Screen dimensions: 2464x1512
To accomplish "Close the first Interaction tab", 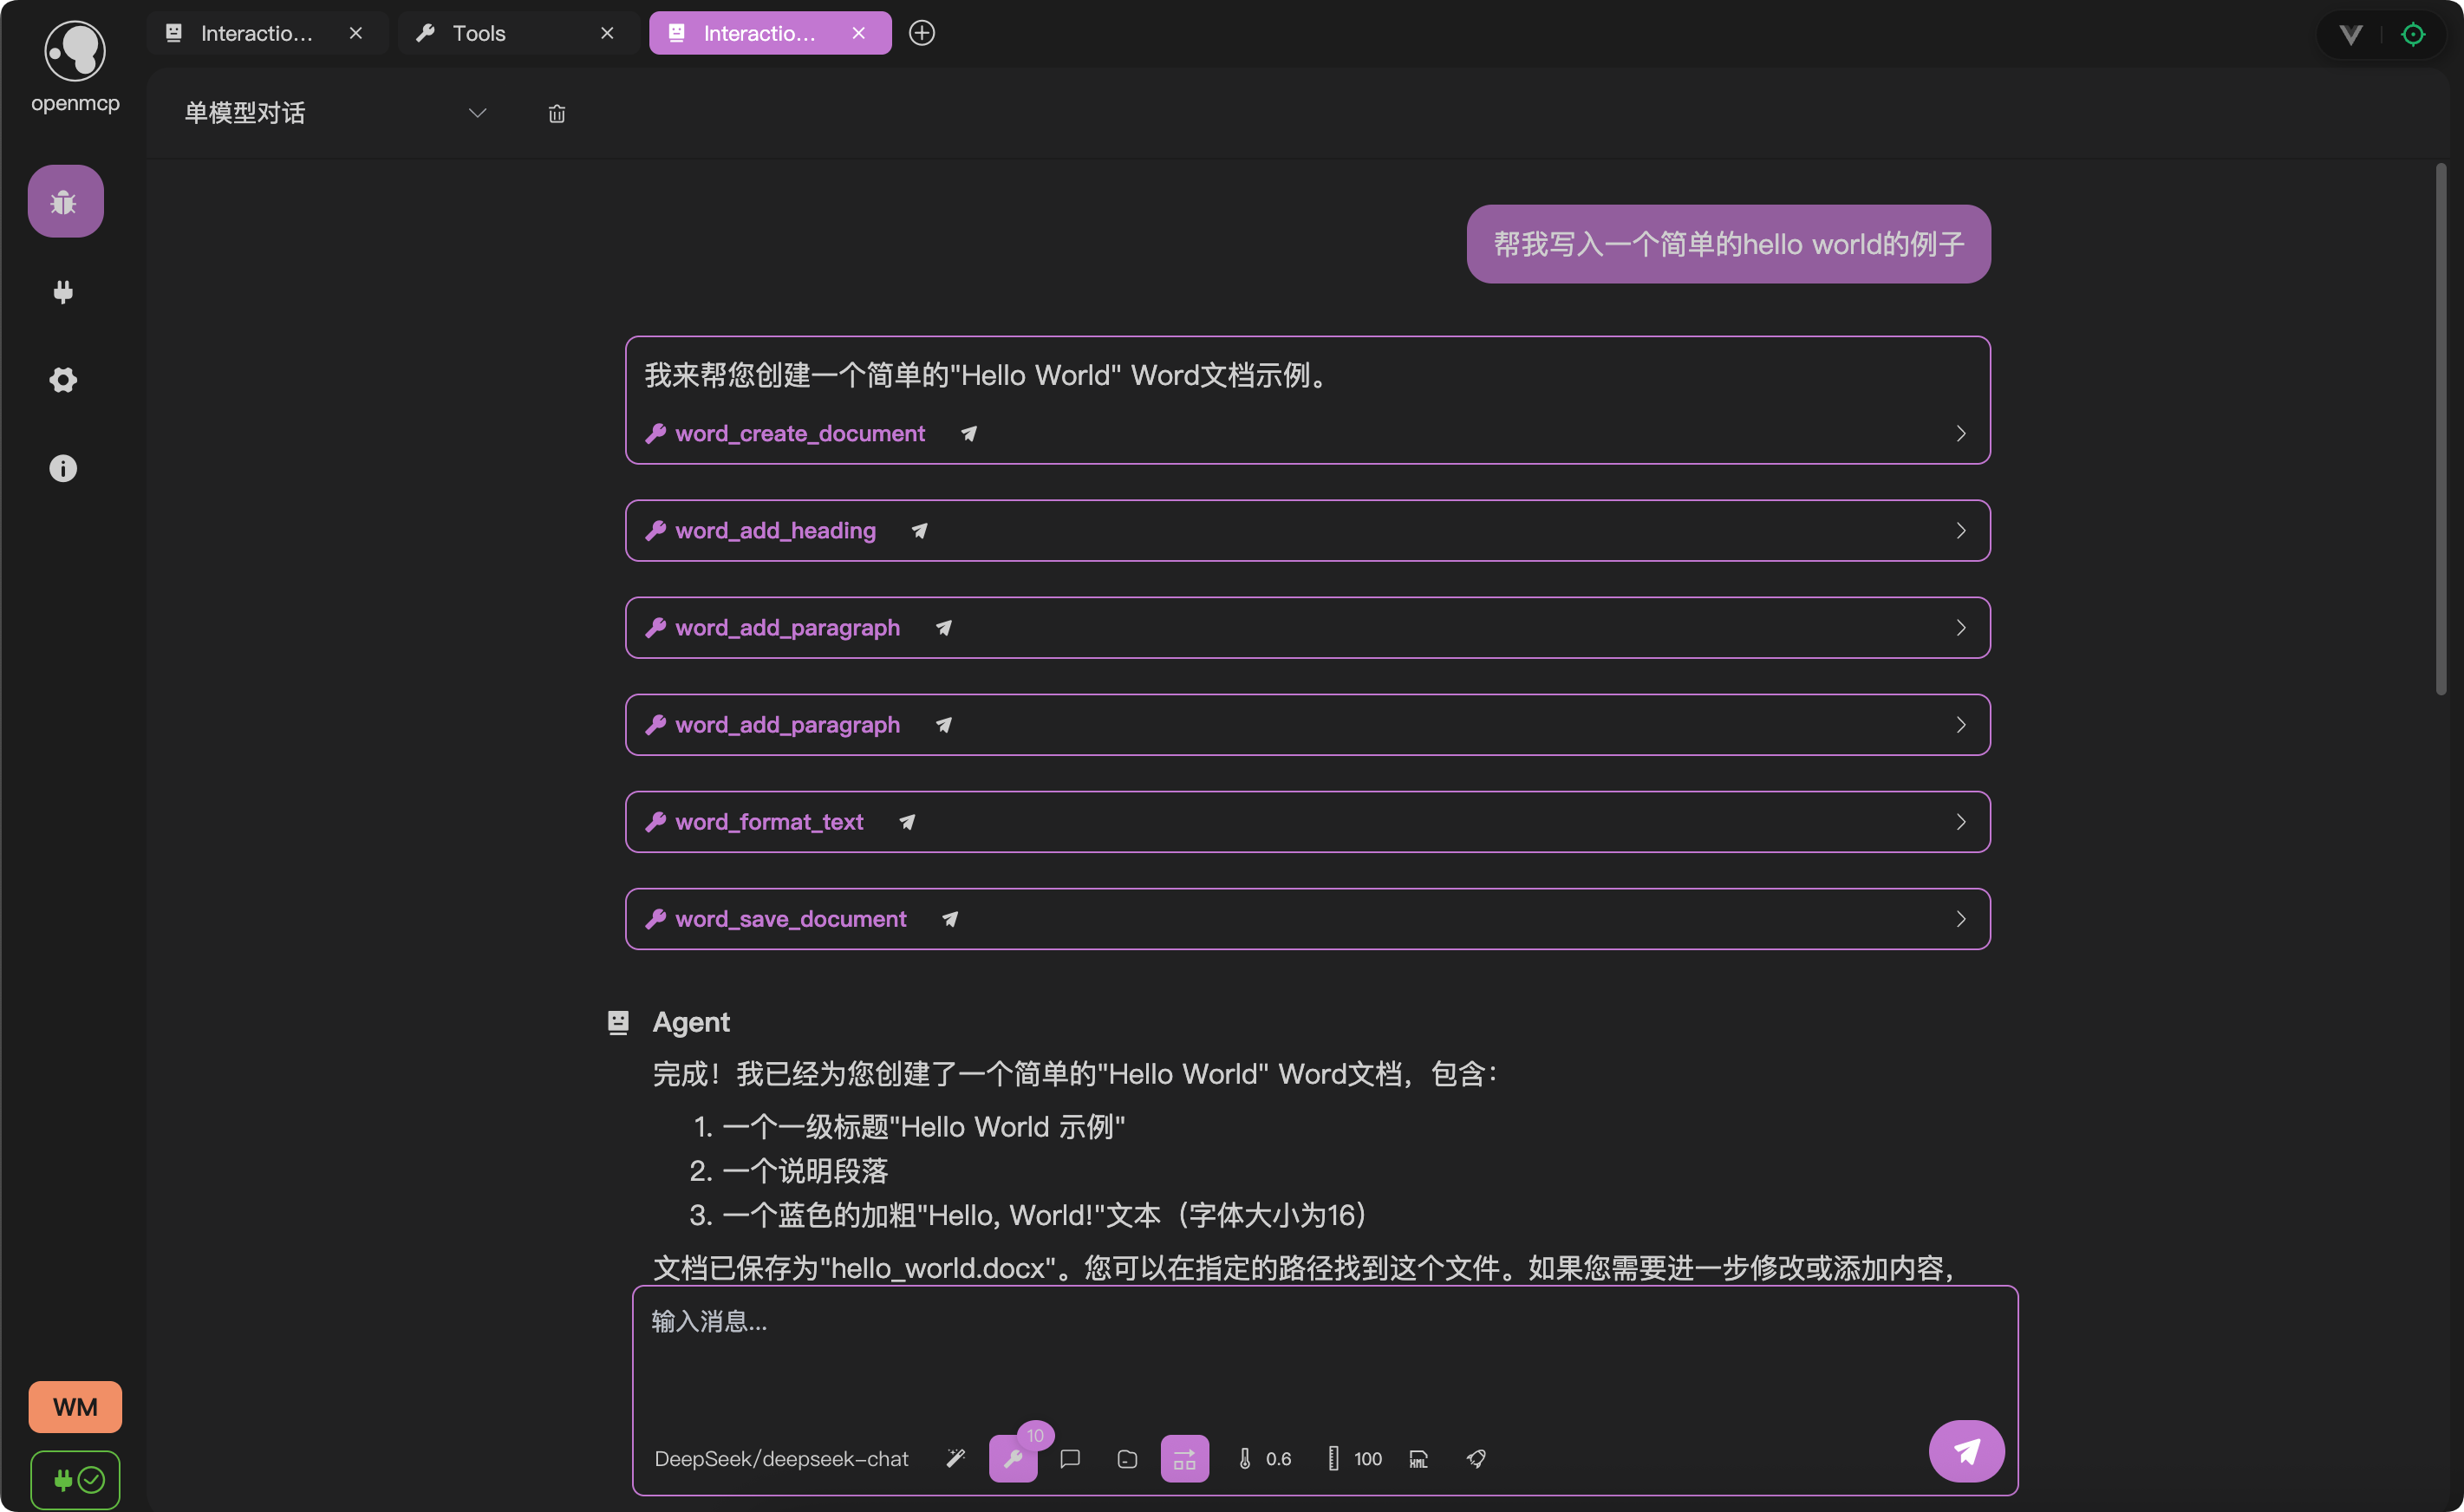I will tap(356, 33).
